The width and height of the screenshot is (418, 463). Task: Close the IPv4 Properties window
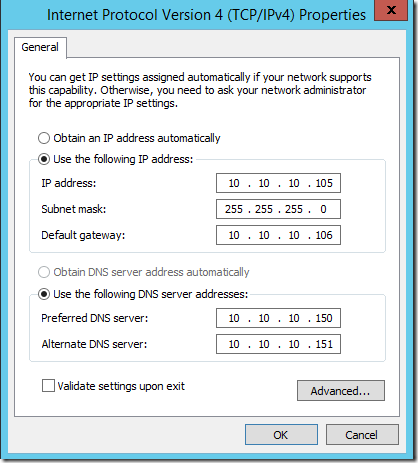(391, 10)
